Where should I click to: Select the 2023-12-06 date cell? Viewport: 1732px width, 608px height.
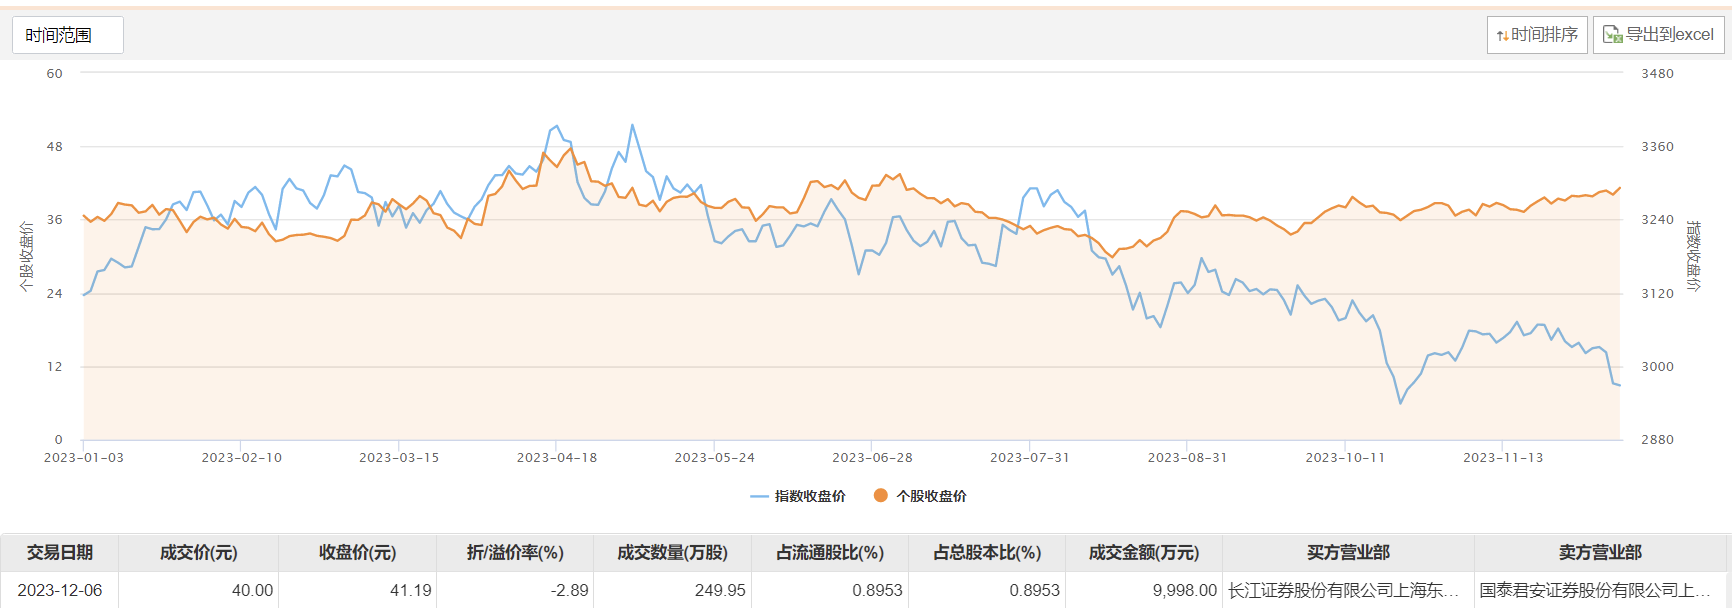click(x=60, y=590)
